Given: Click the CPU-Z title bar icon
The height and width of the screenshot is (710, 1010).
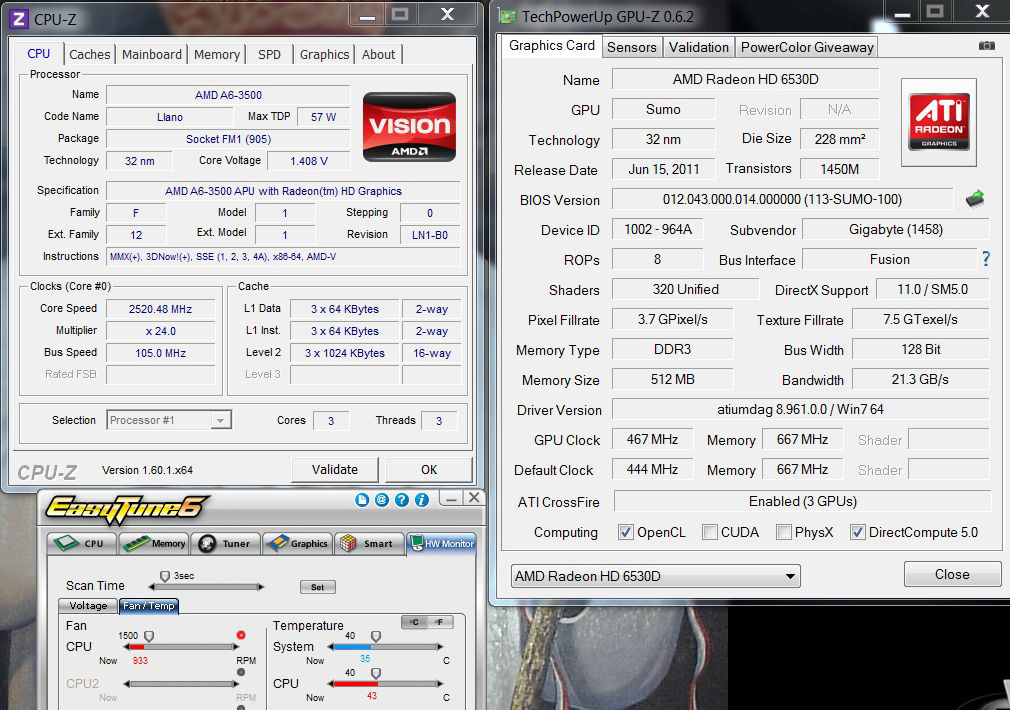Looking at the screenshot, I should 19,19.
